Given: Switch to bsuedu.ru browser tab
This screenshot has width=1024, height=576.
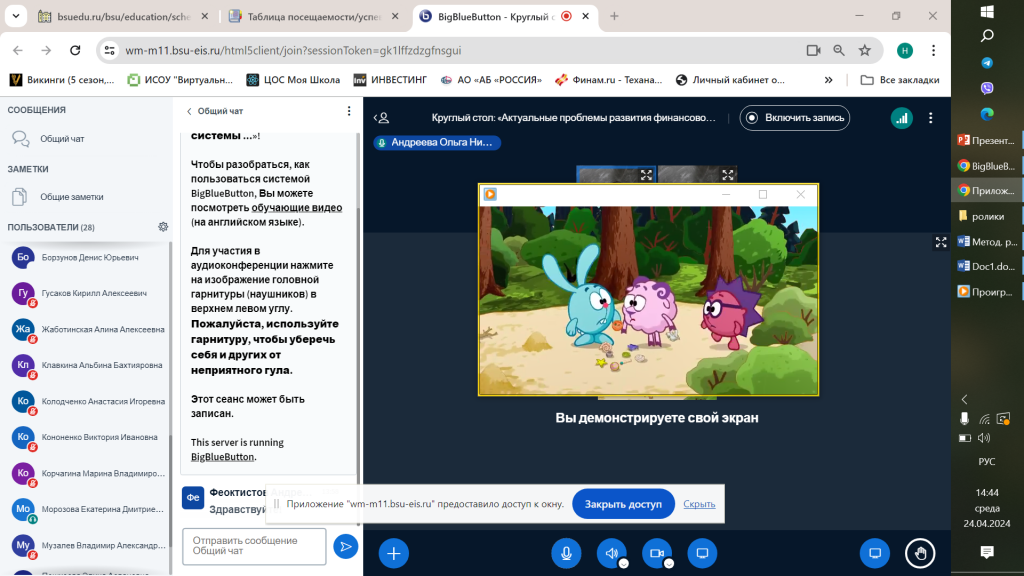Looking at the screenshot, I should [123, 16].
